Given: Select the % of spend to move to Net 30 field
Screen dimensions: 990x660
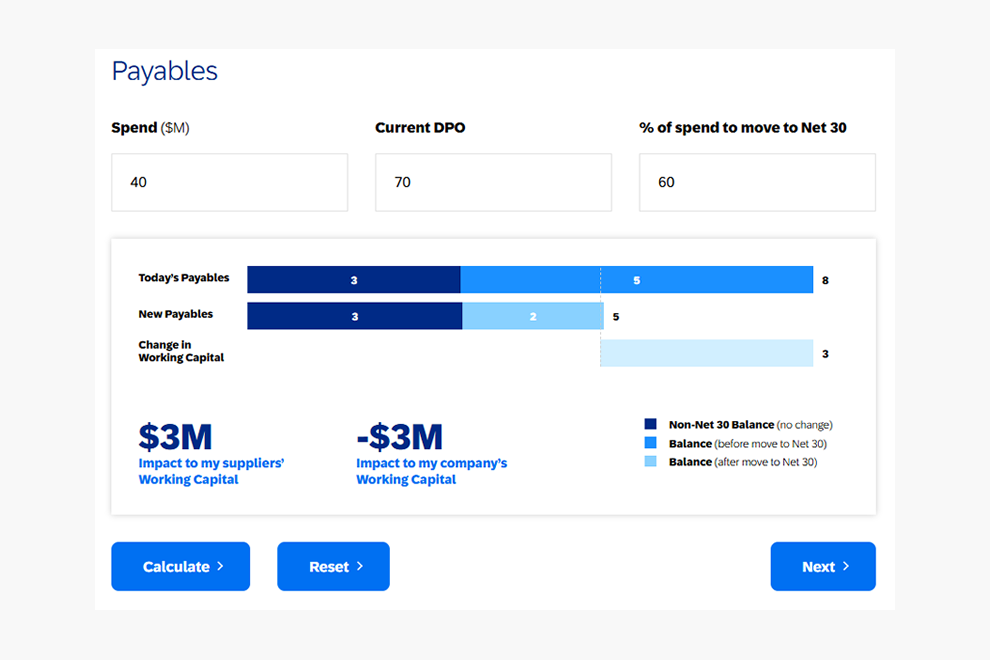Looking at the screenshot, I should [756, 182].
